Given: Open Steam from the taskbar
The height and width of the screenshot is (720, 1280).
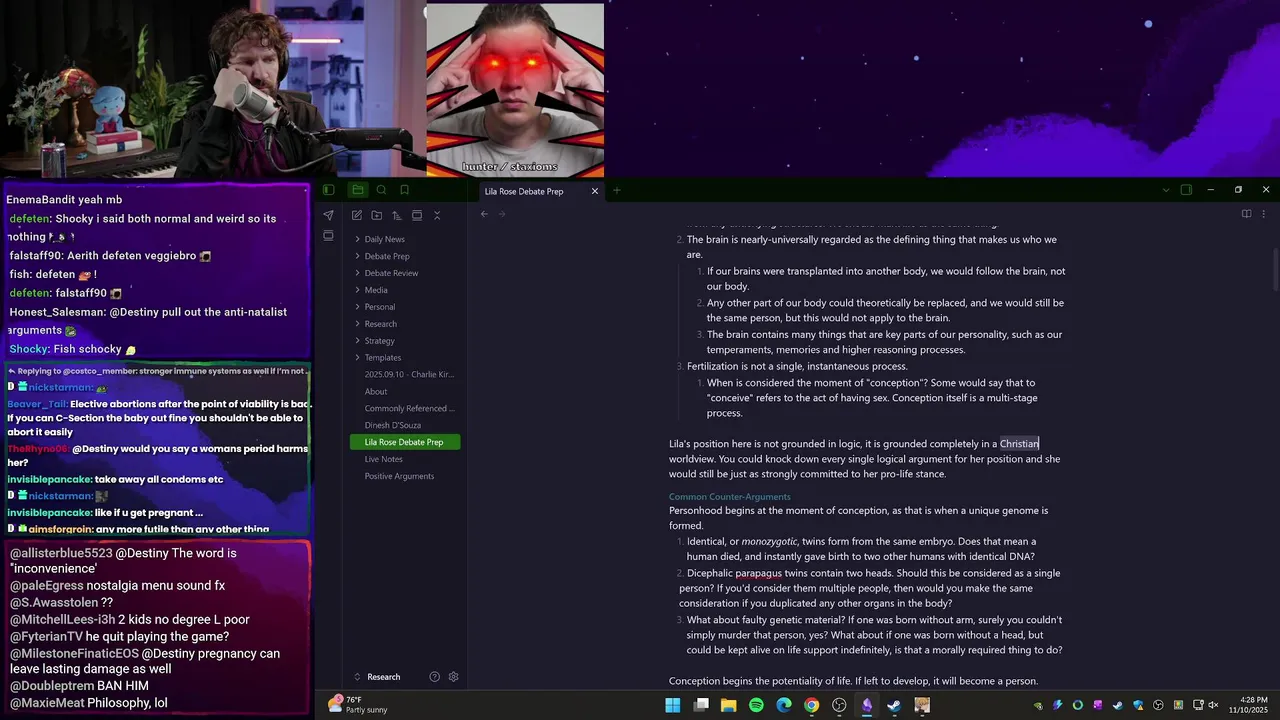Looking at the screenshot, I should (894, 705).
